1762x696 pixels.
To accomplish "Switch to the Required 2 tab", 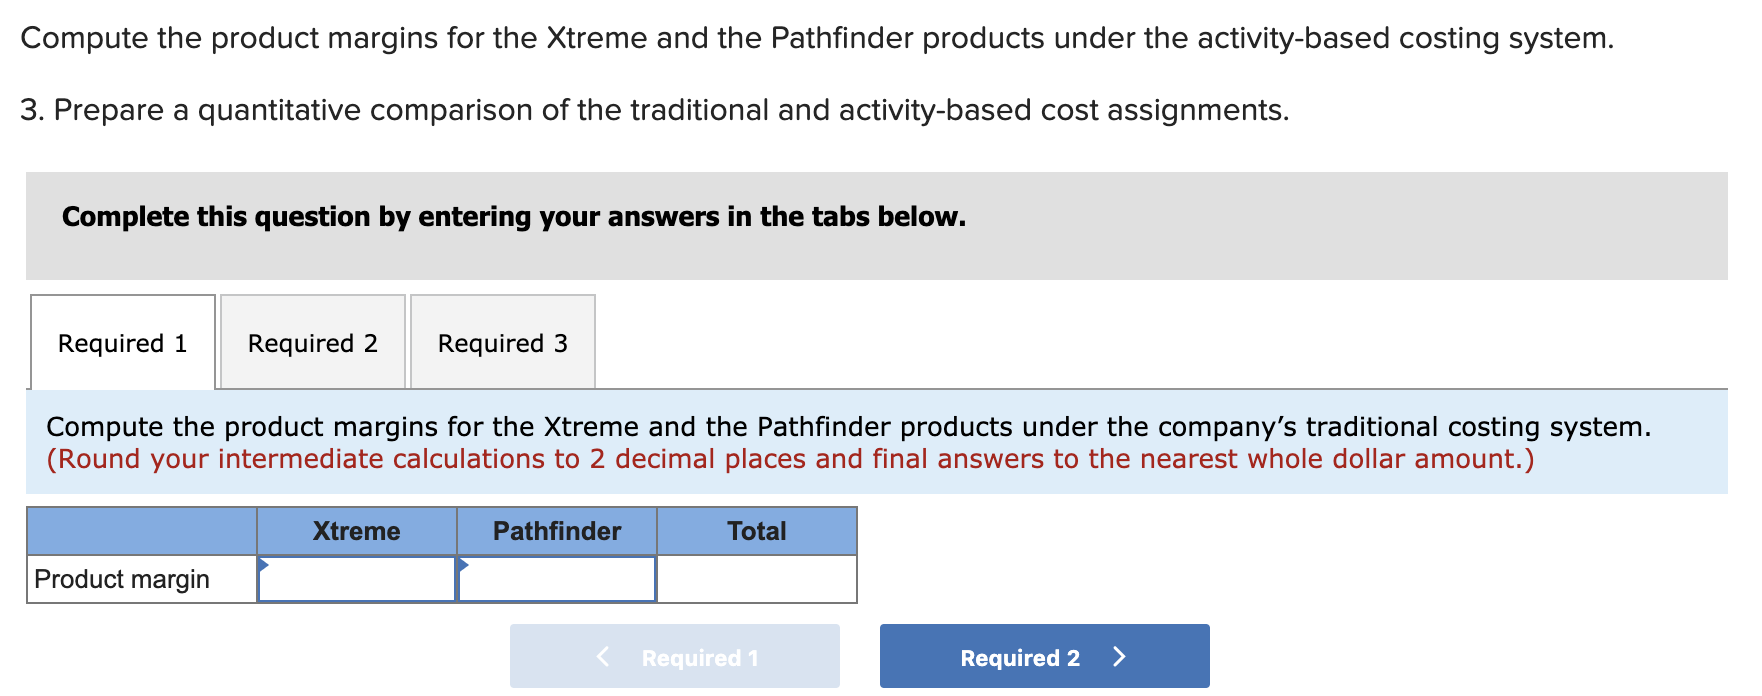I will click(x=312, y=343).
